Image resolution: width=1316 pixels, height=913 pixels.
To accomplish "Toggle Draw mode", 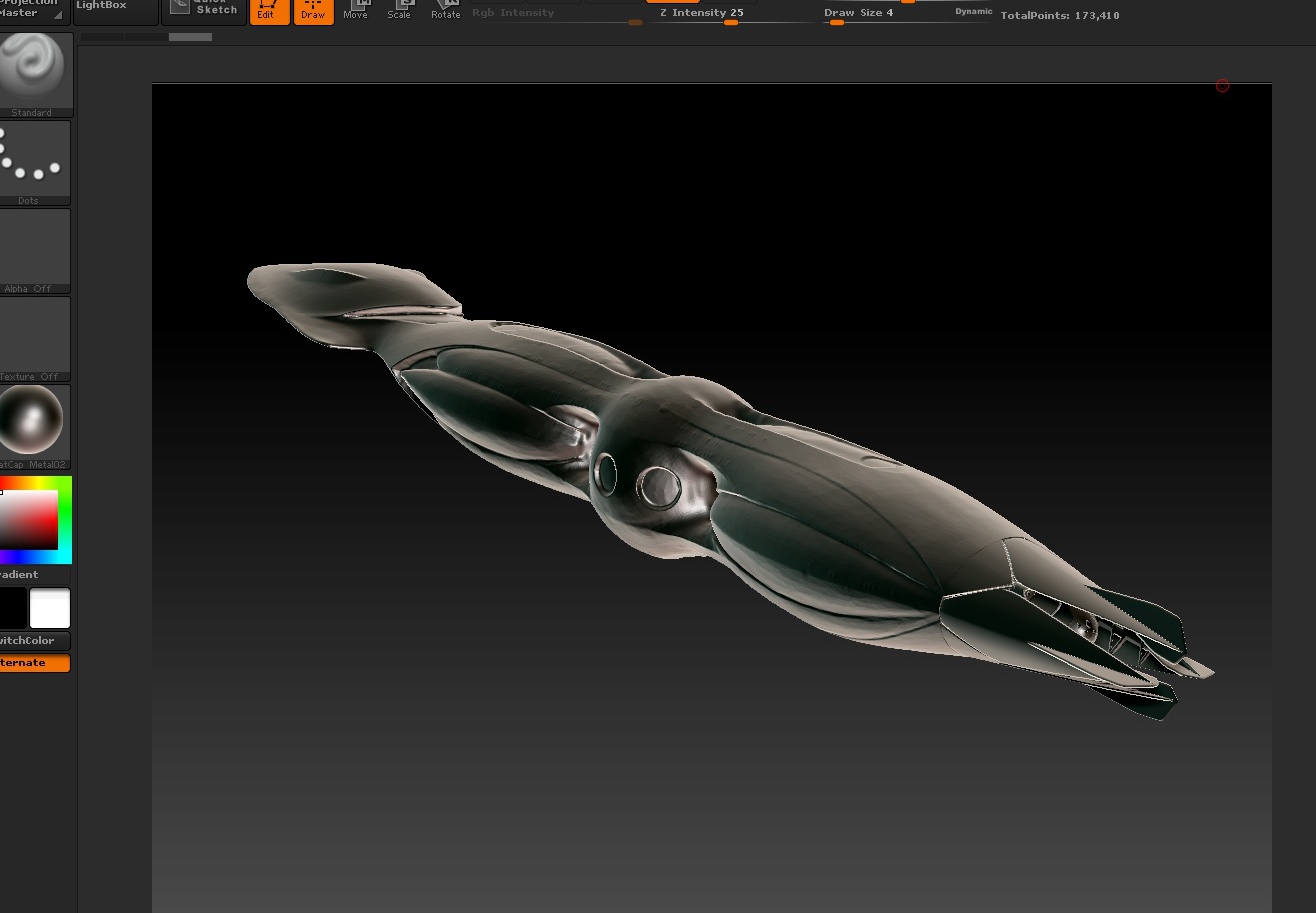I will 313,10.
